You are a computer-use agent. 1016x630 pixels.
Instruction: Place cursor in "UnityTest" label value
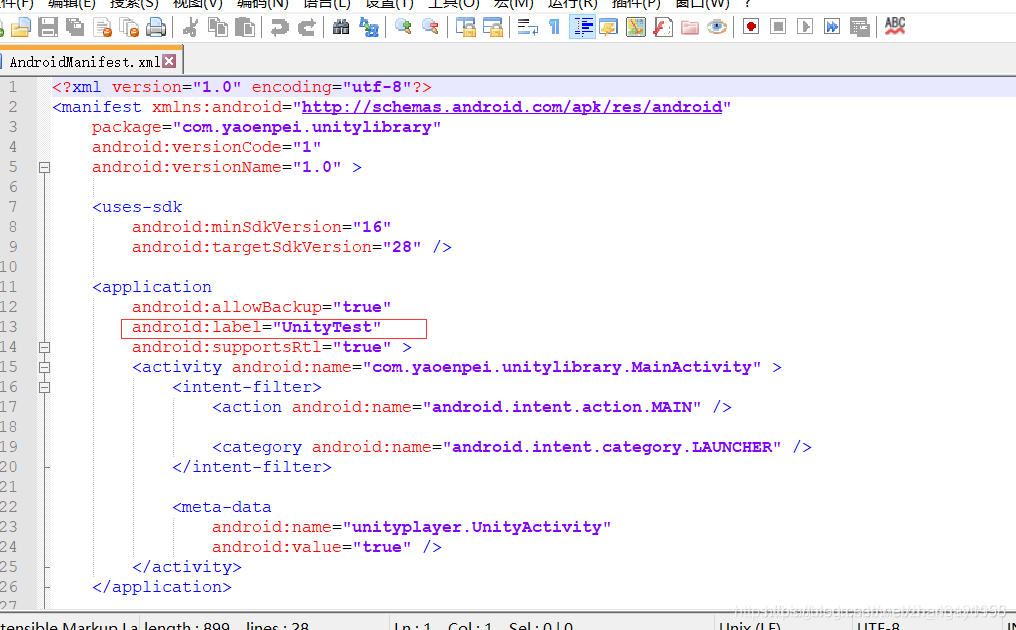327,327
